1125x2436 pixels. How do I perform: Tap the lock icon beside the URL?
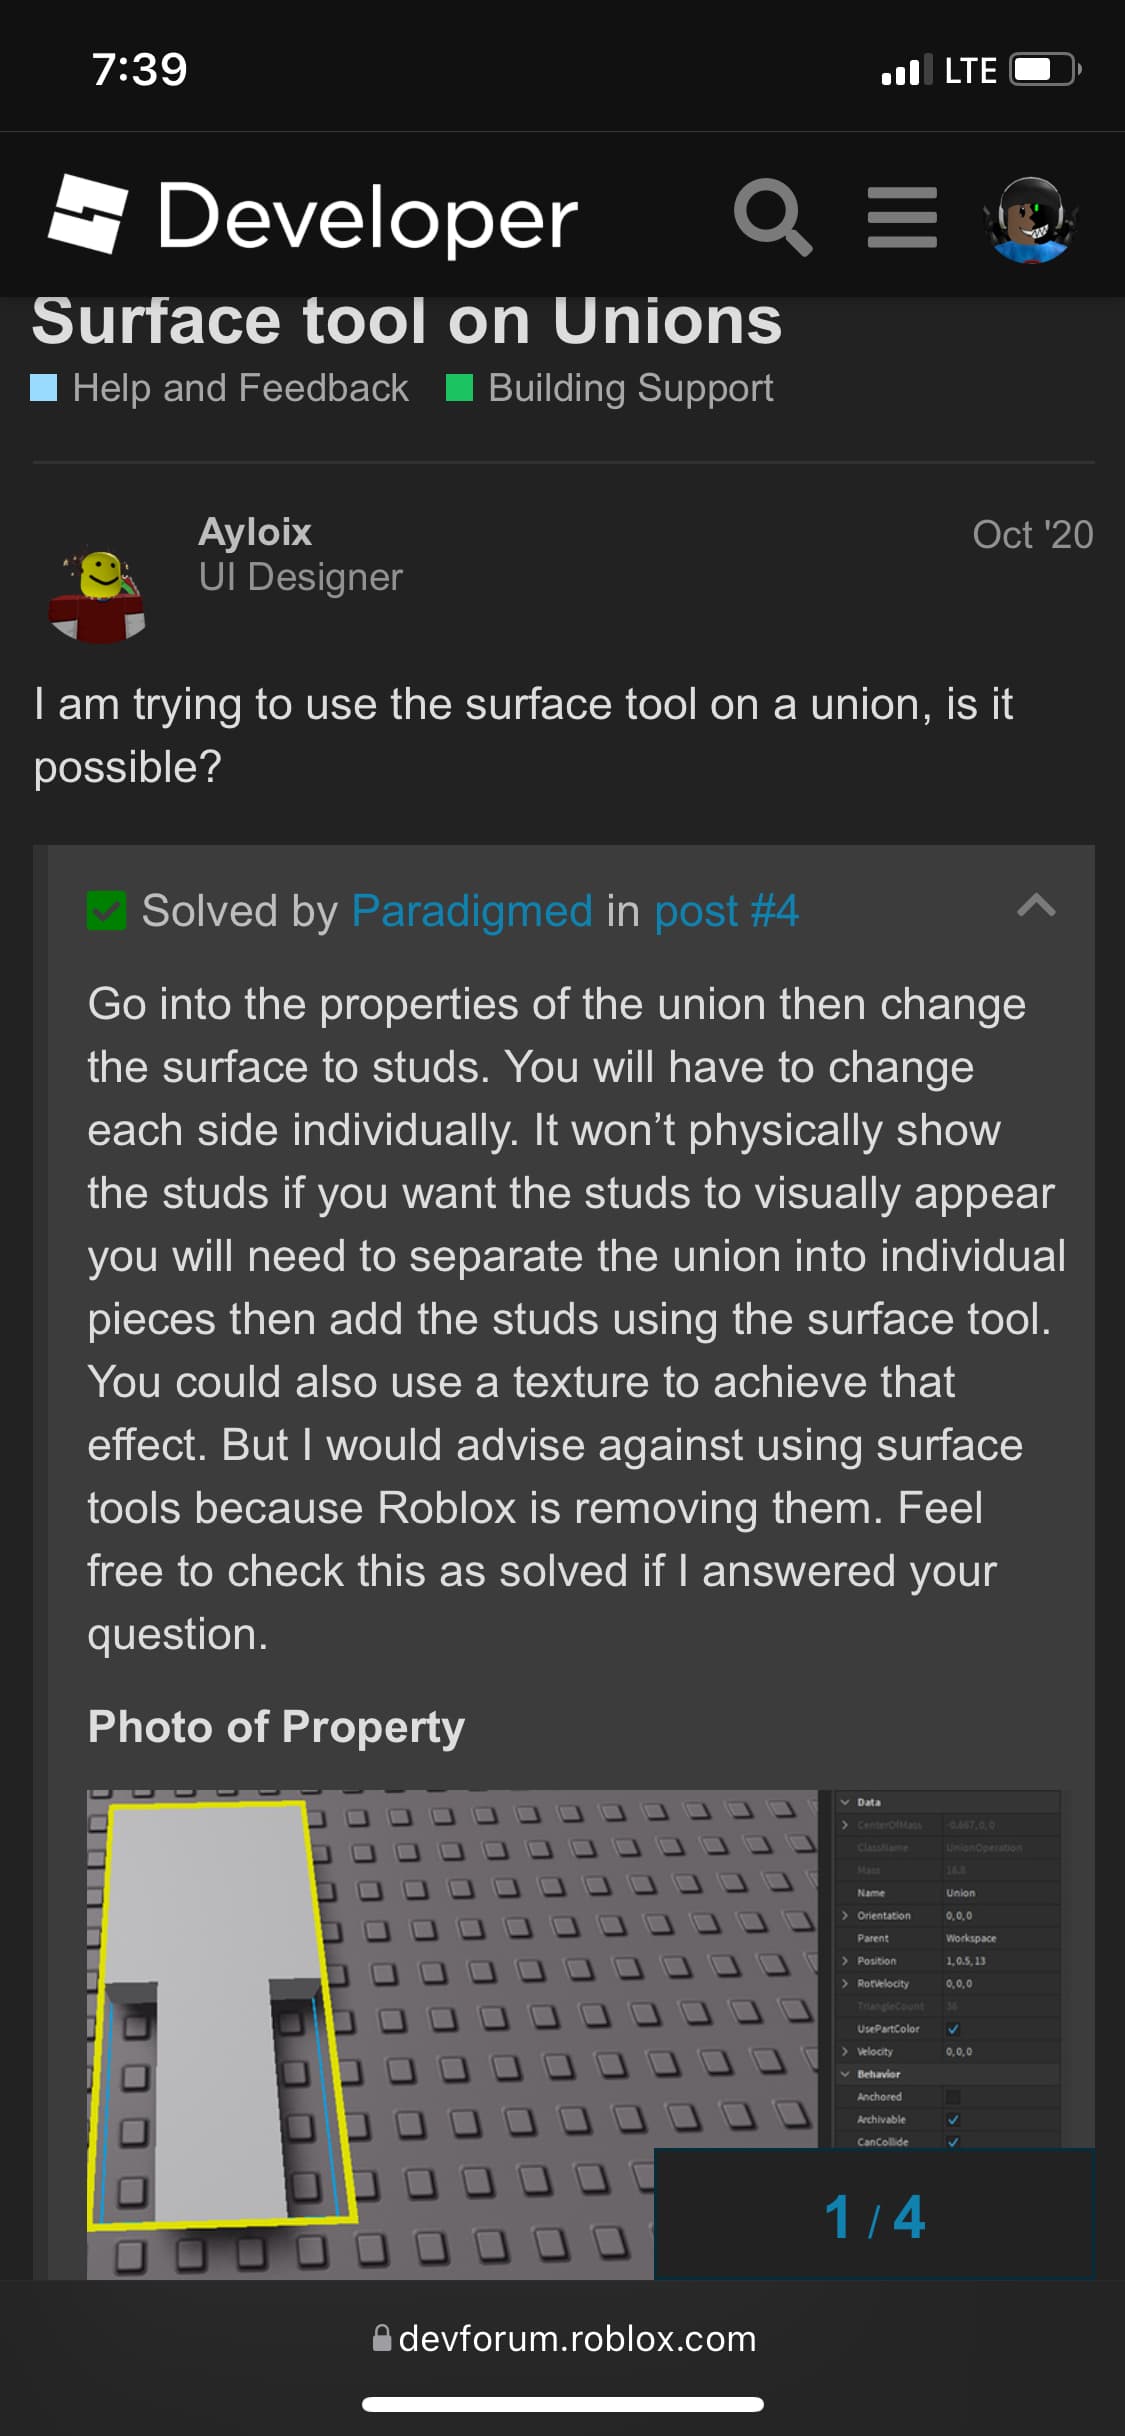(381, 2338)
